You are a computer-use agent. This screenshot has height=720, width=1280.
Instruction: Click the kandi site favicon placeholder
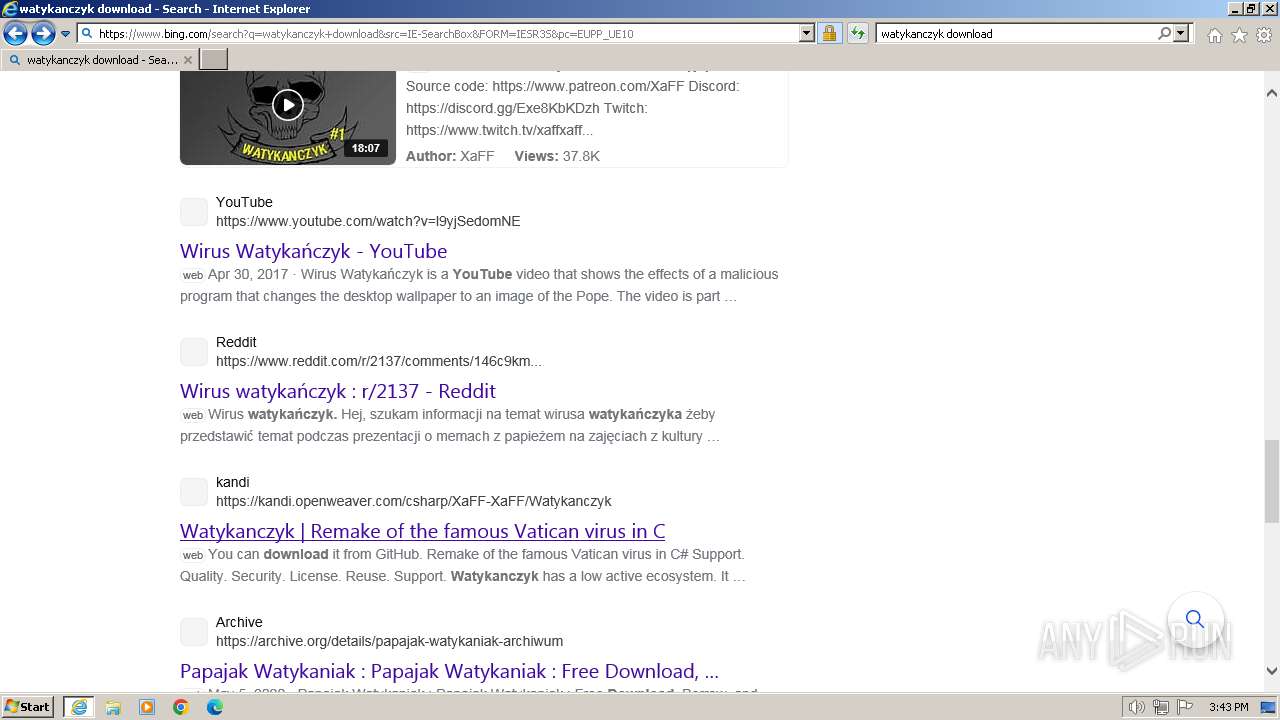coord(194,492)
